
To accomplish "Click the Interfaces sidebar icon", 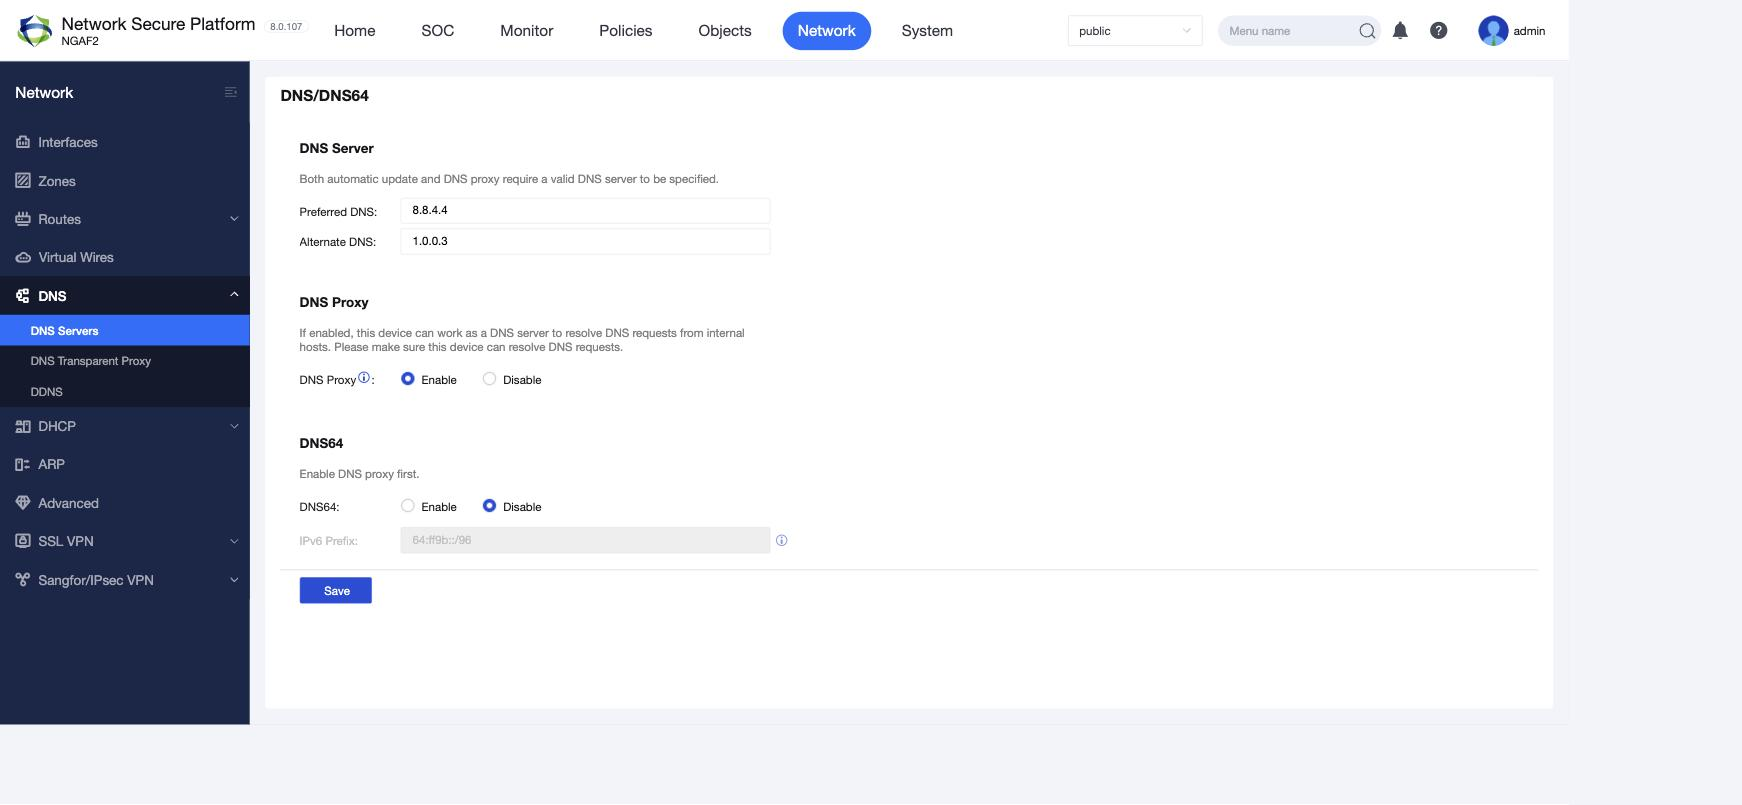I will click(x=23, y=142).
